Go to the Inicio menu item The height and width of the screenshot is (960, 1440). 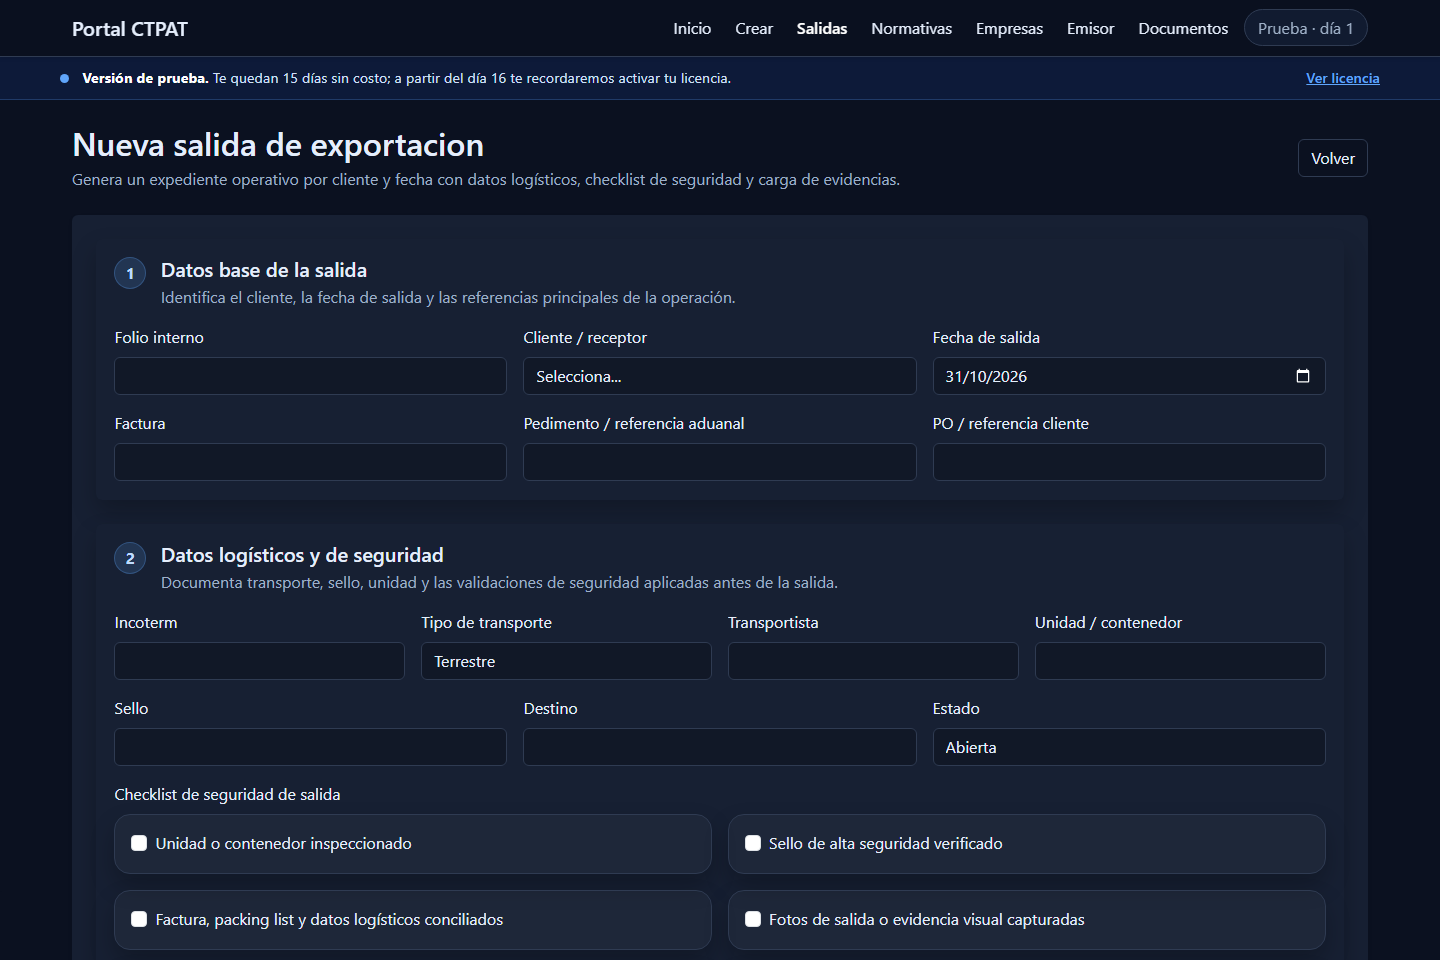[x=692, y=28]
